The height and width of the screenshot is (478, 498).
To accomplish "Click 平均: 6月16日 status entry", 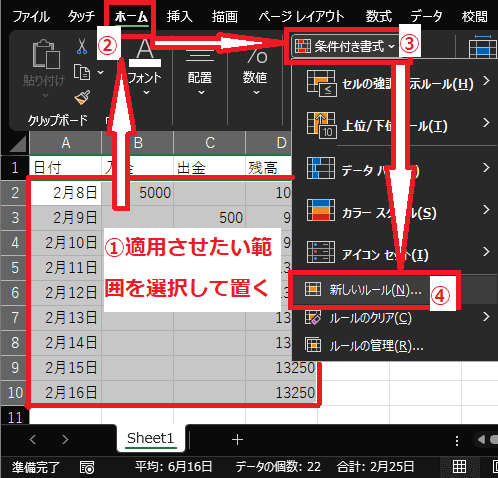I will pyautogui.click(x=173, y=467).
